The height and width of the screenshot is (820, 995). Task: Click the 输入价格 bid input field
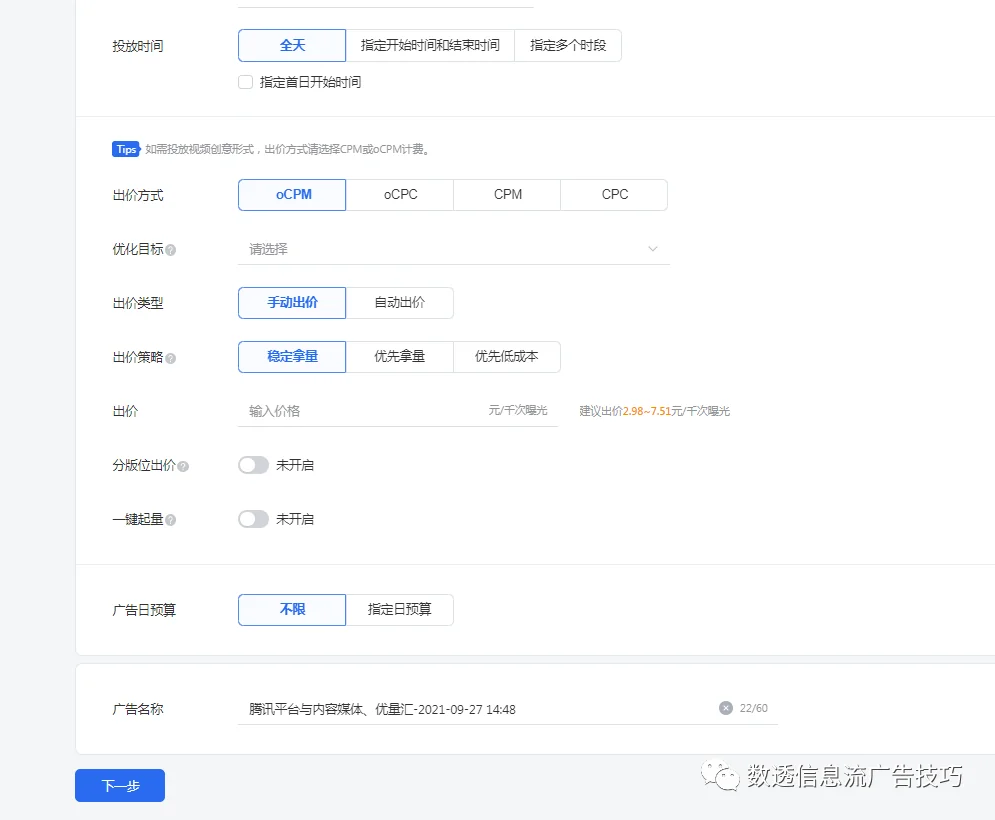(x=398, y=411)
